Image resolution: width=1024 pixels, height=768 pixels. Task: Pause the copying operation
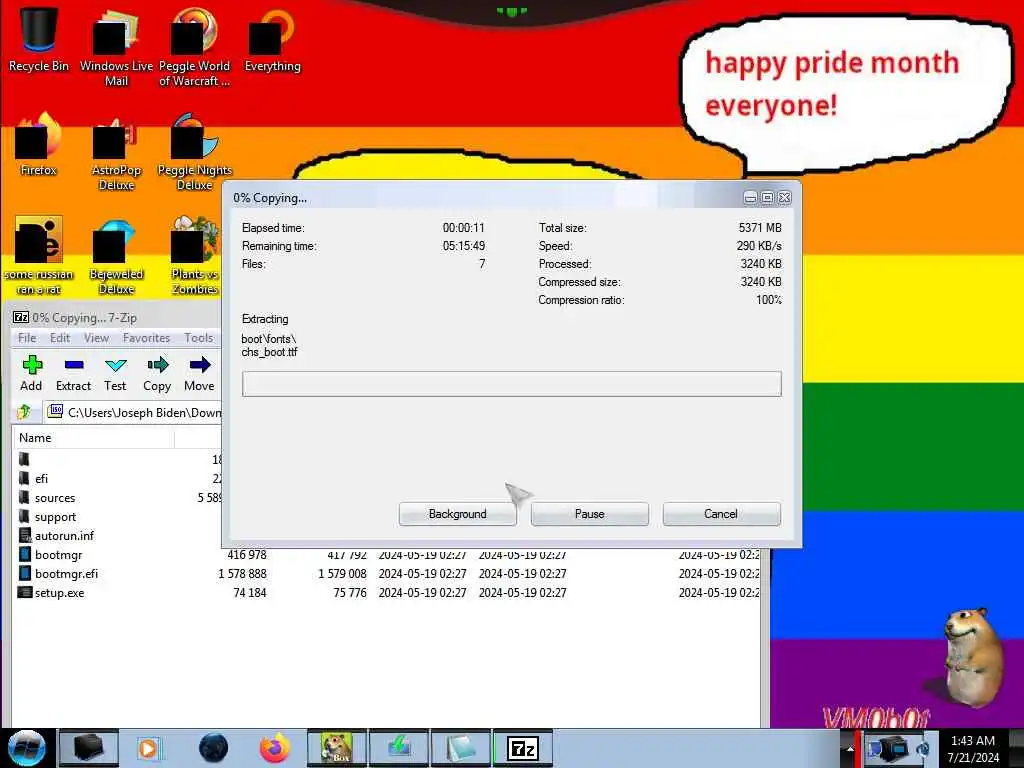[x=589, y=514]
